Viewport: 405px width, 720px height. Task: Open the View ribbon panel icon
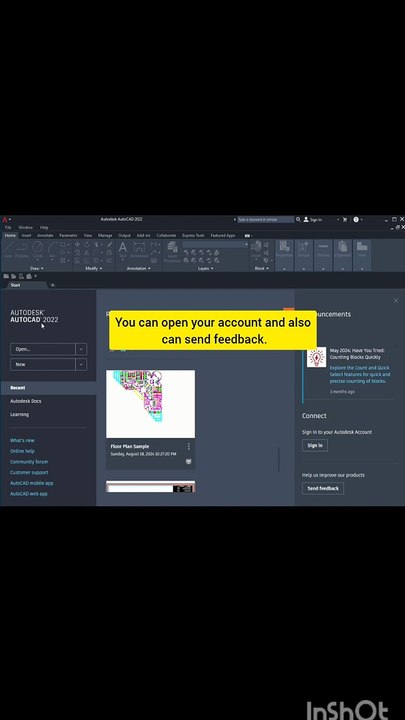(x=362, y=250)
